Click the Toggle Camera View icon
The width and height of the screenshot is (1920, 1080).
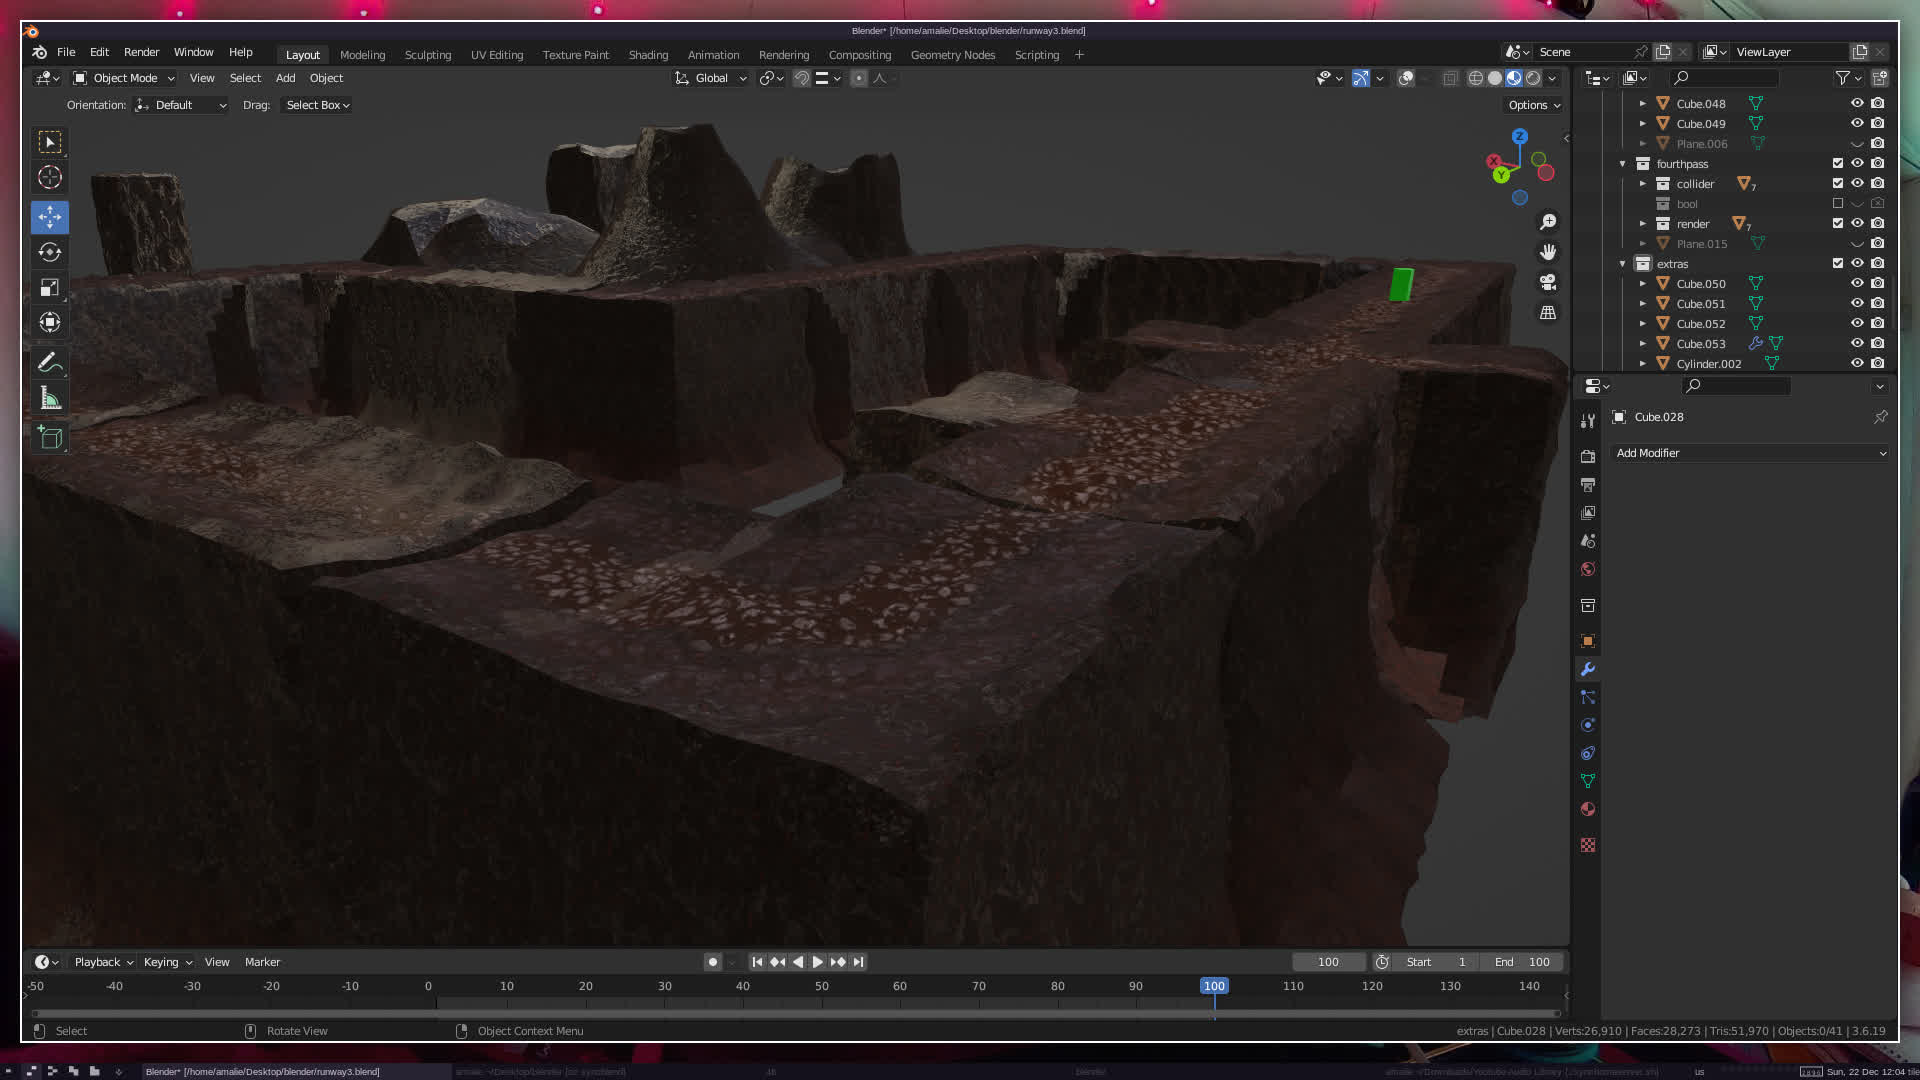(1548, 282)
